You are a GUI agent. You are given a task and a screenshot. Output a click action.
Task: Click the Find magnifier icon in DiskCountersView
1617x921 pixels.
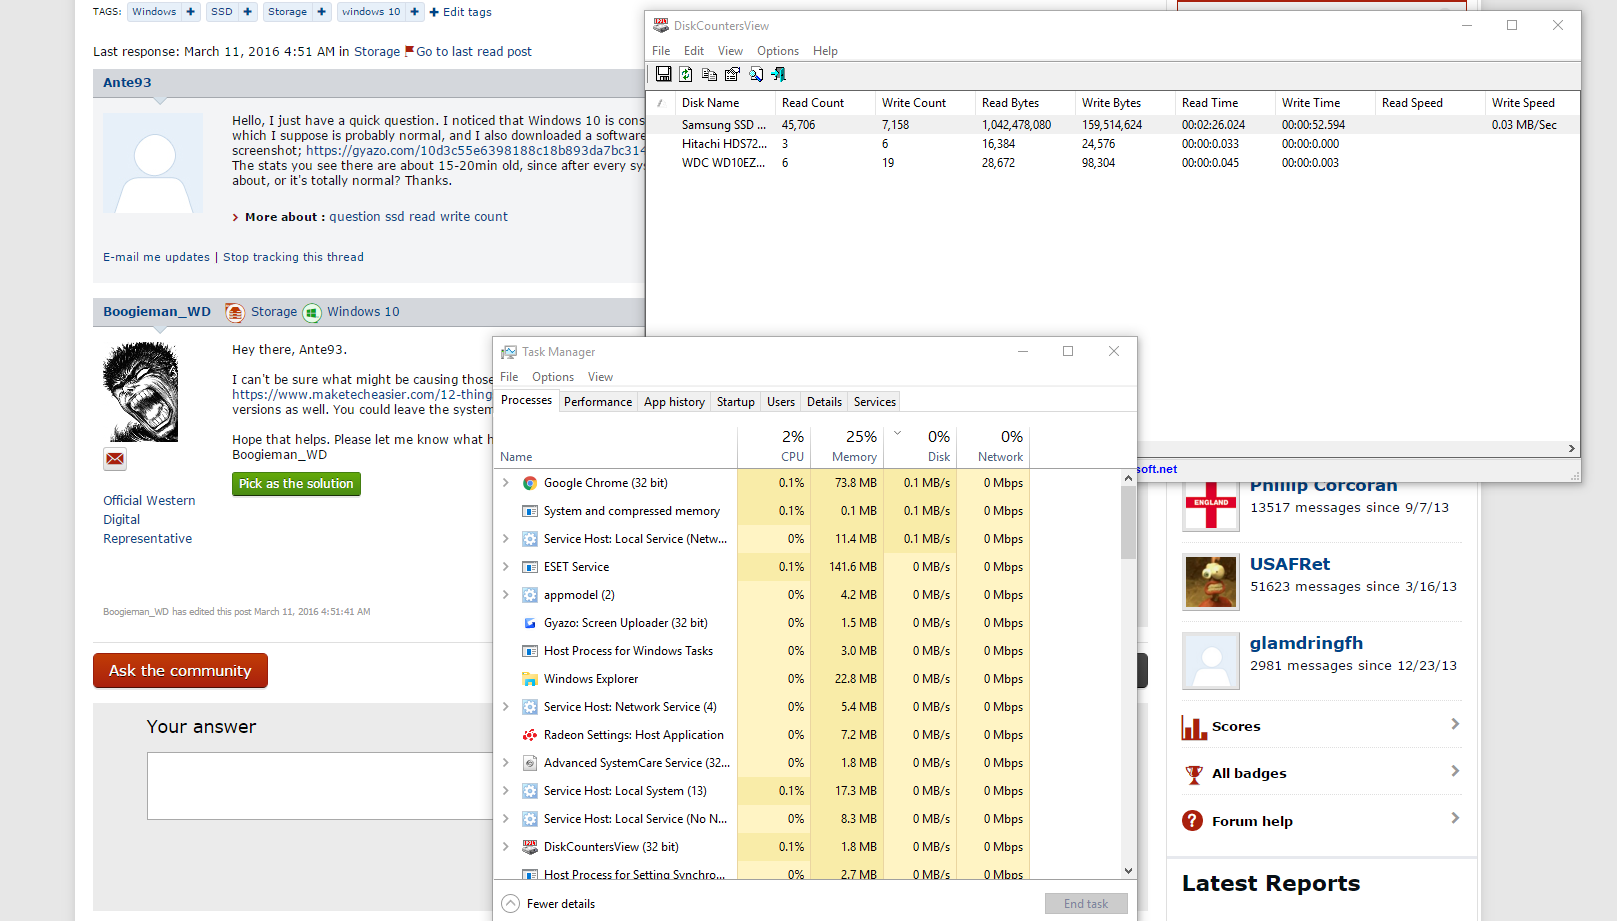(756, 74)
